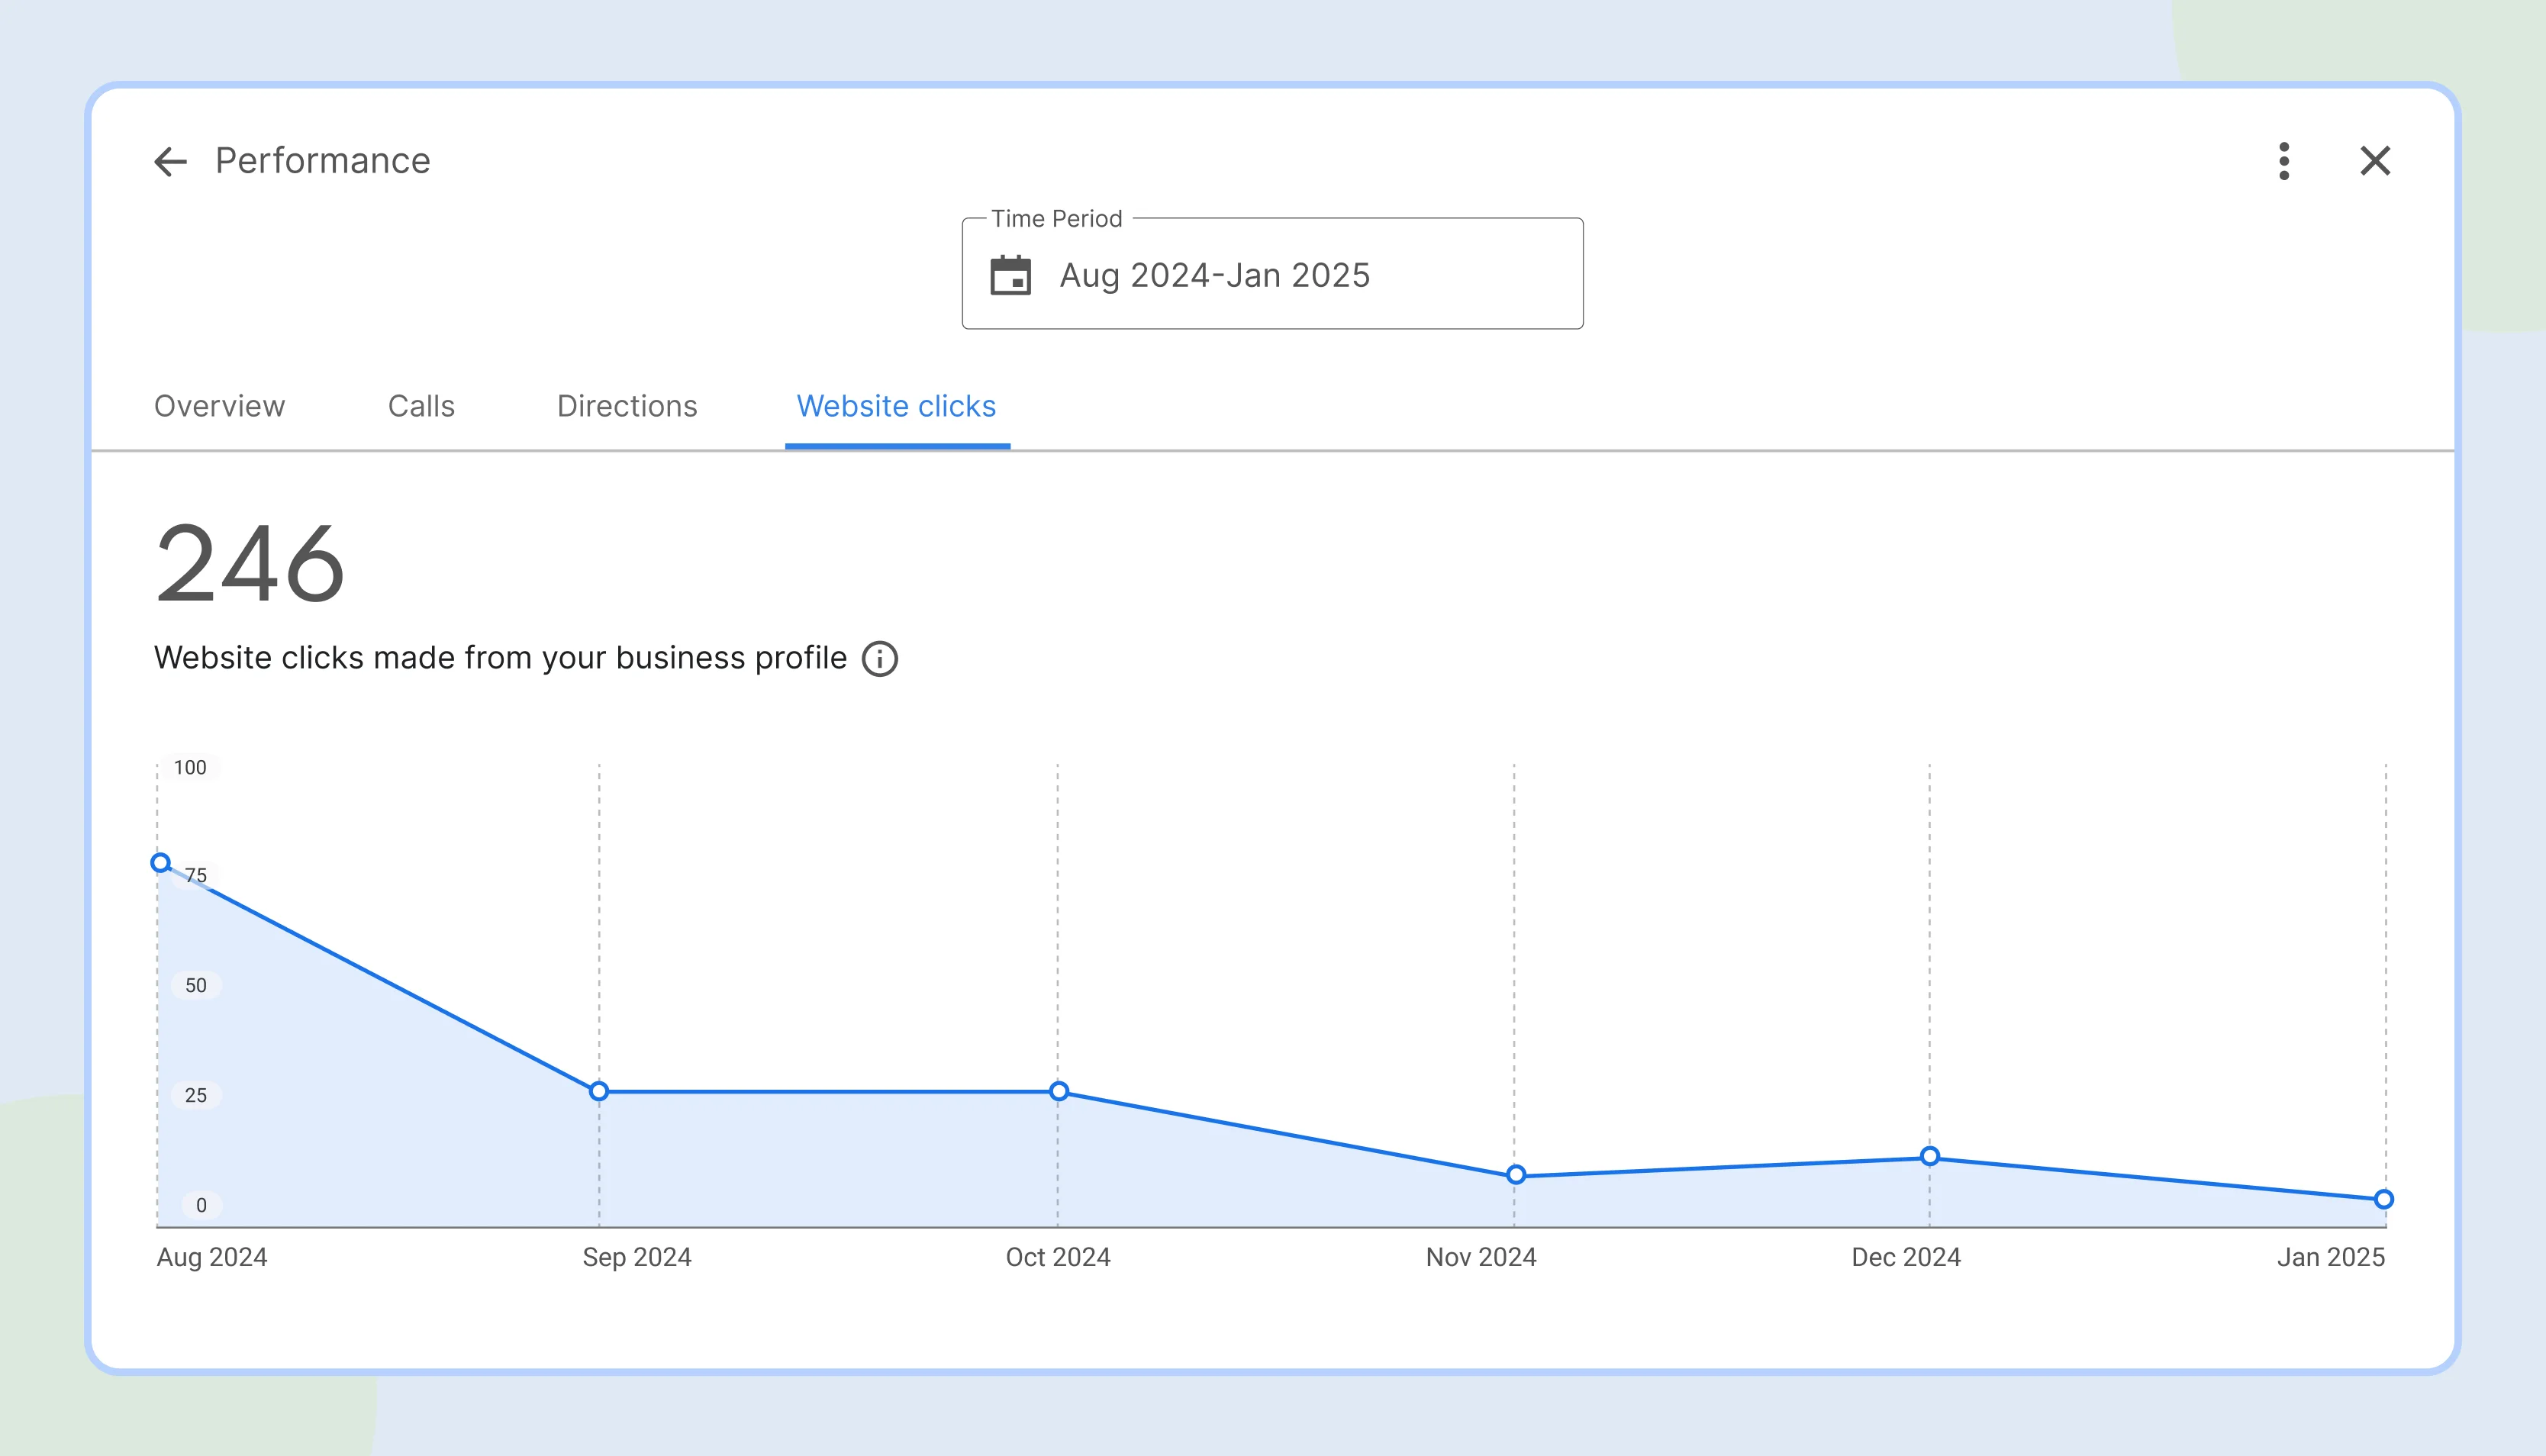Click the Nov 2024 data point on chart

(1516, 1175)
